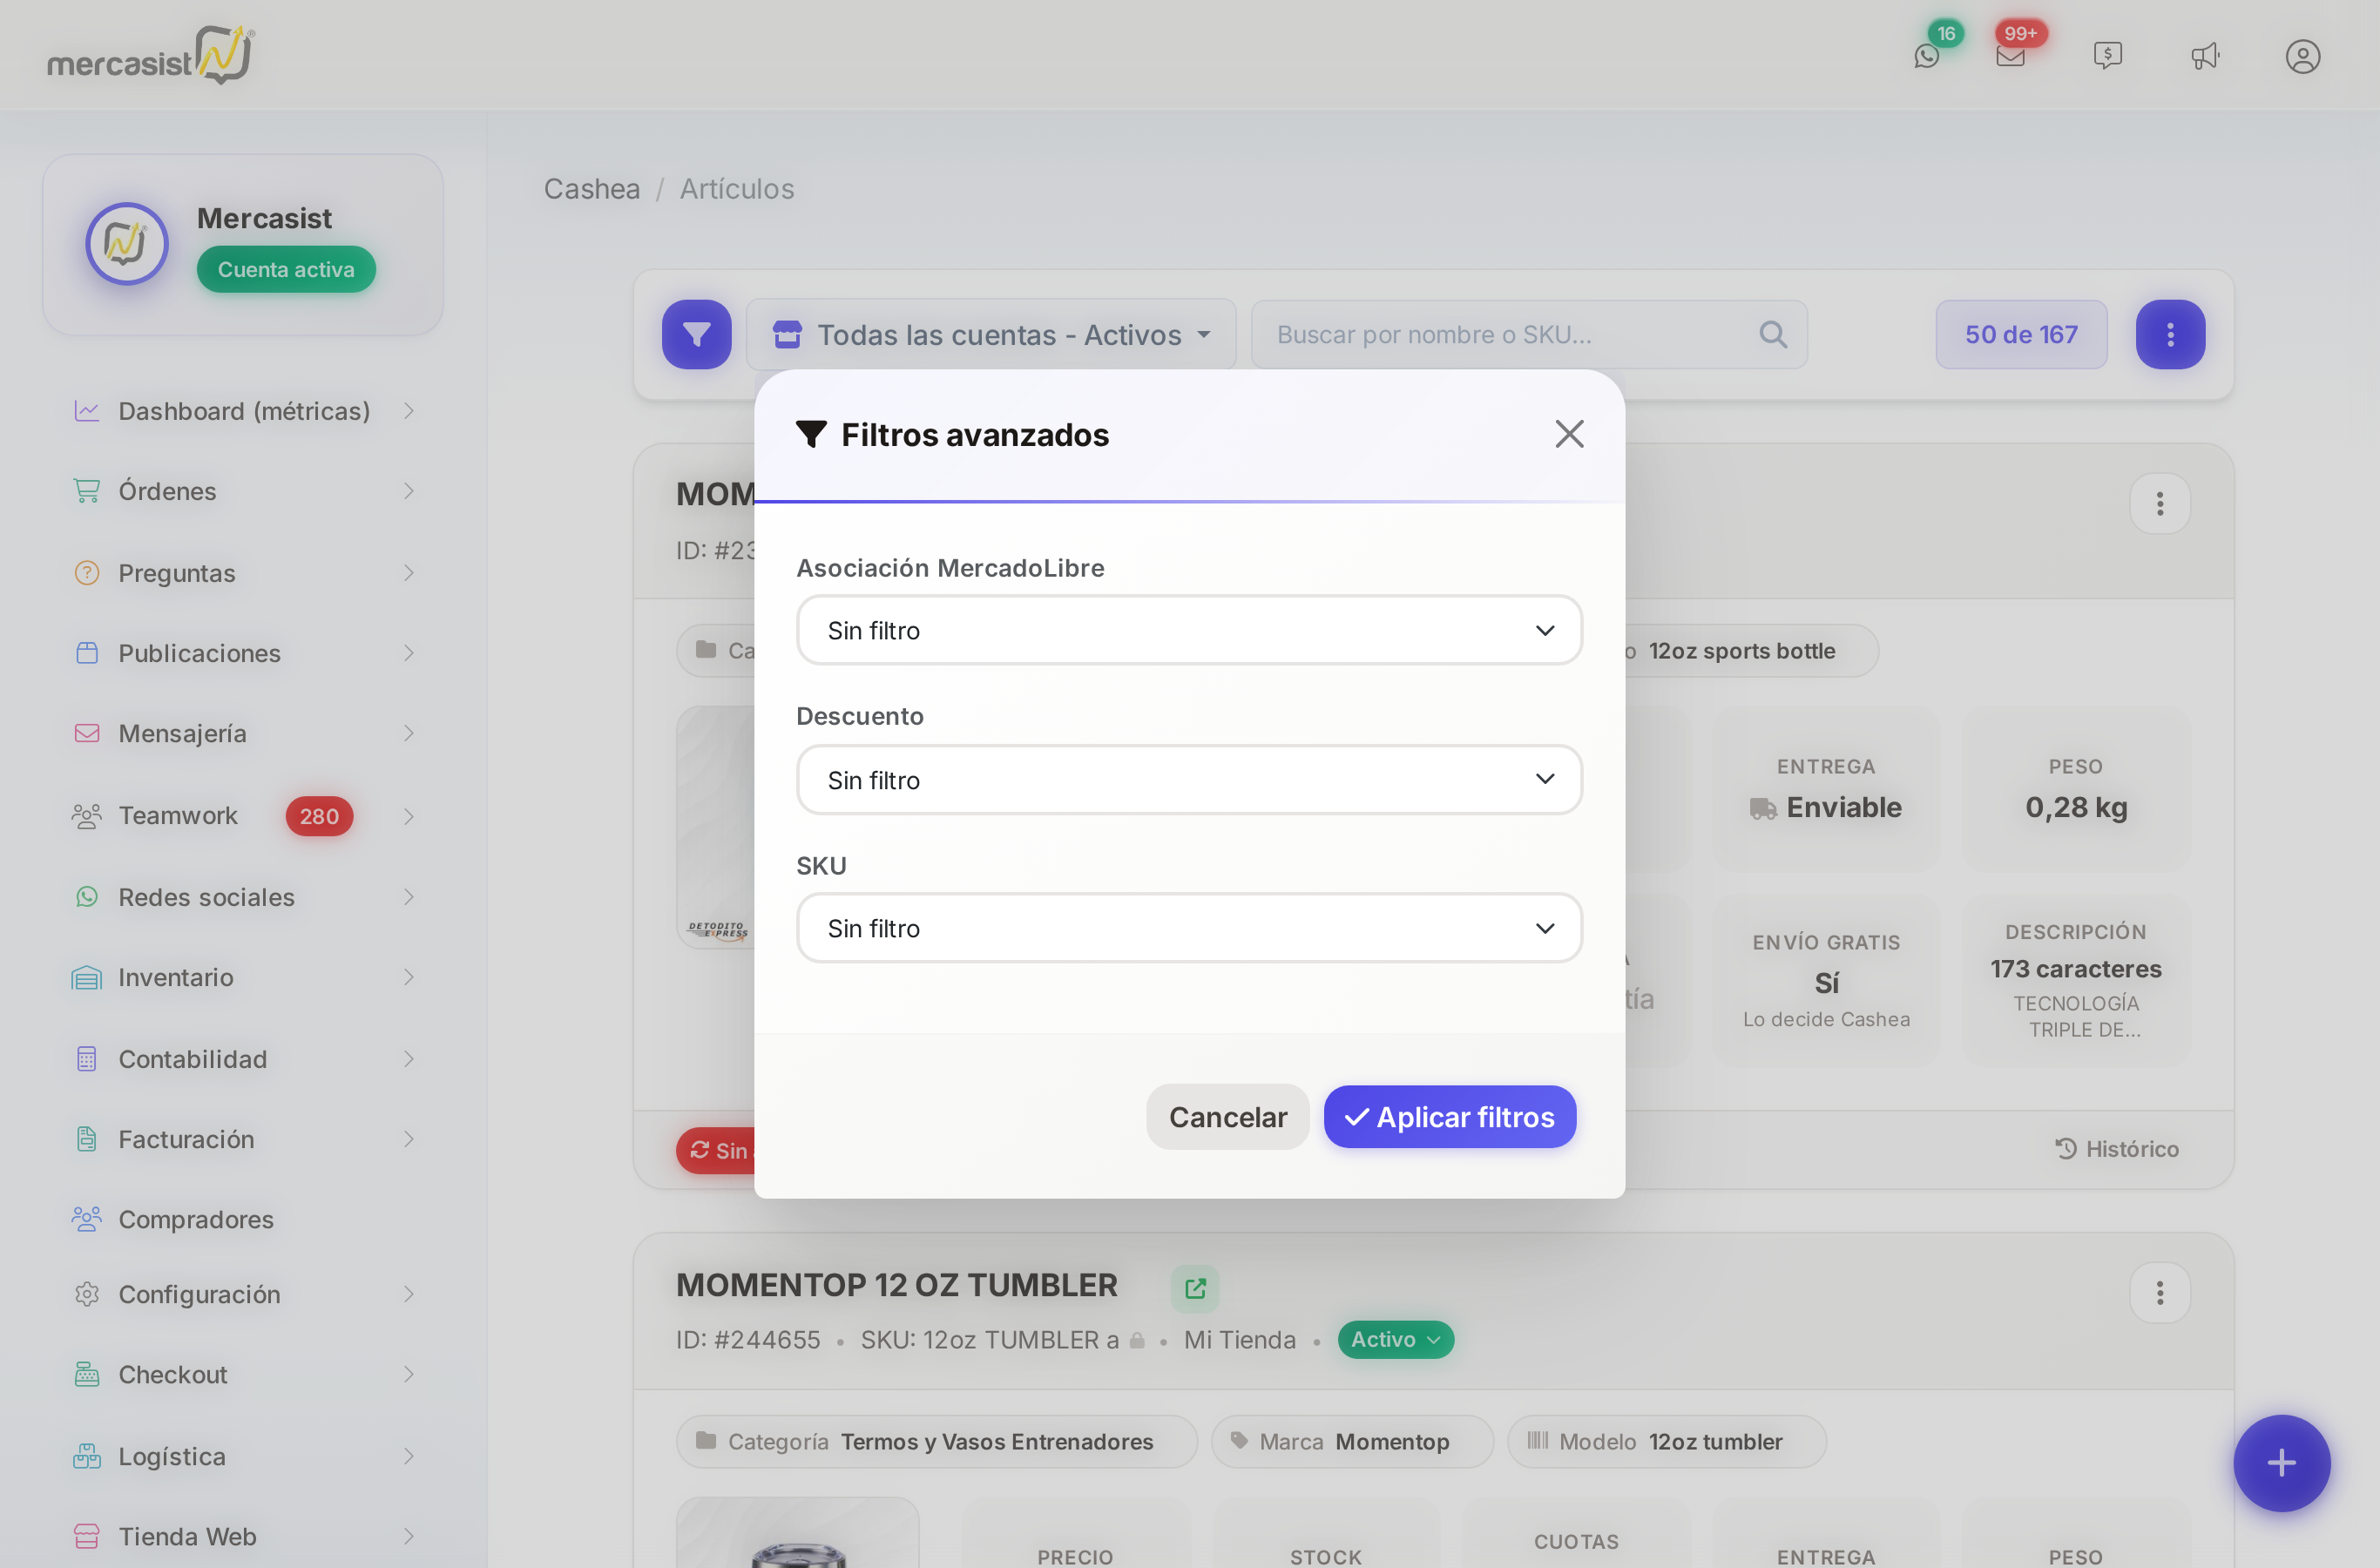Image resolution: width=2380 pixels, height=1568 pixels.
Task: Expand the Inventario sidebar menu
Action: 243,977
